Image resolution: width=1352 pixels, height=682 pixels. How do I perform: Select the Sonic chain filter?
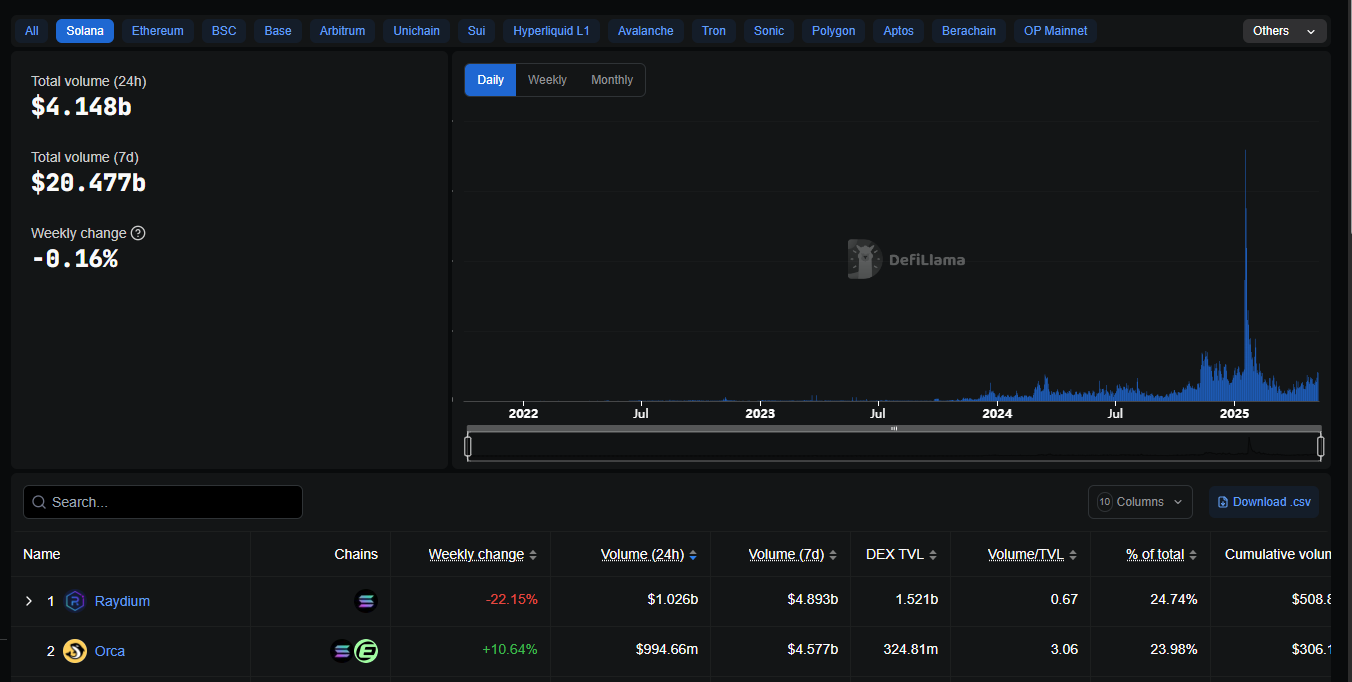point(769,31)
